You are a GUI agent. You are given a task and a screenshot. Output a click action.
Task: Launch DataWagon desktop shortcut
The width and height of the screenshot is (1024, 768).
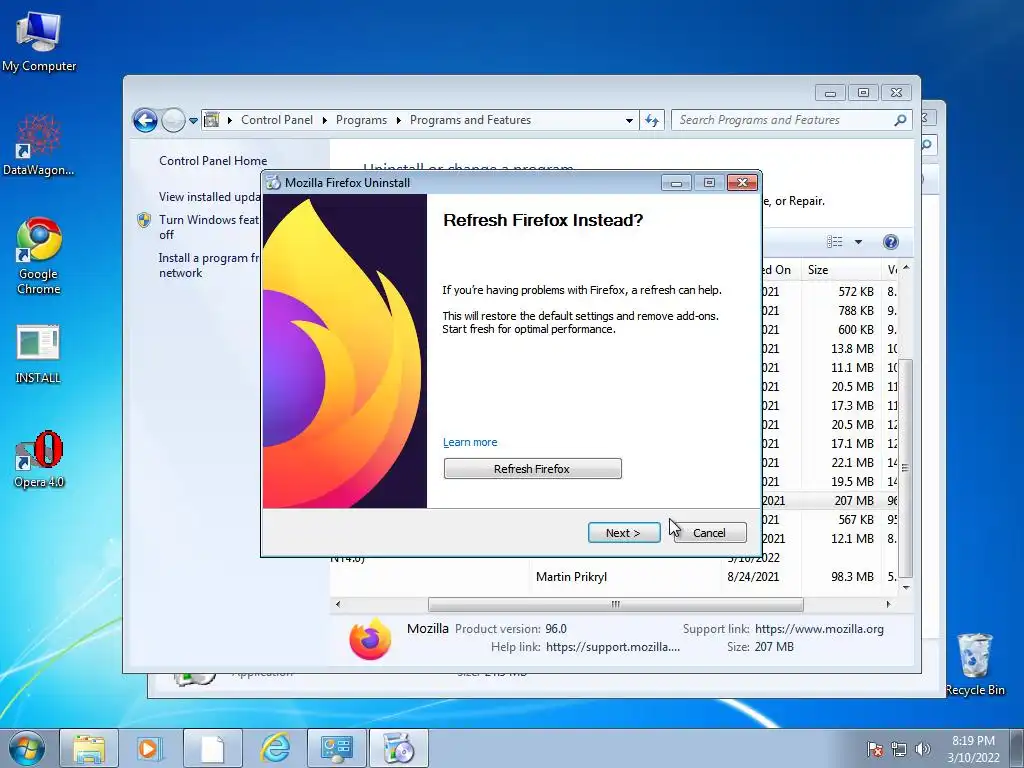(x=38, y=144)
